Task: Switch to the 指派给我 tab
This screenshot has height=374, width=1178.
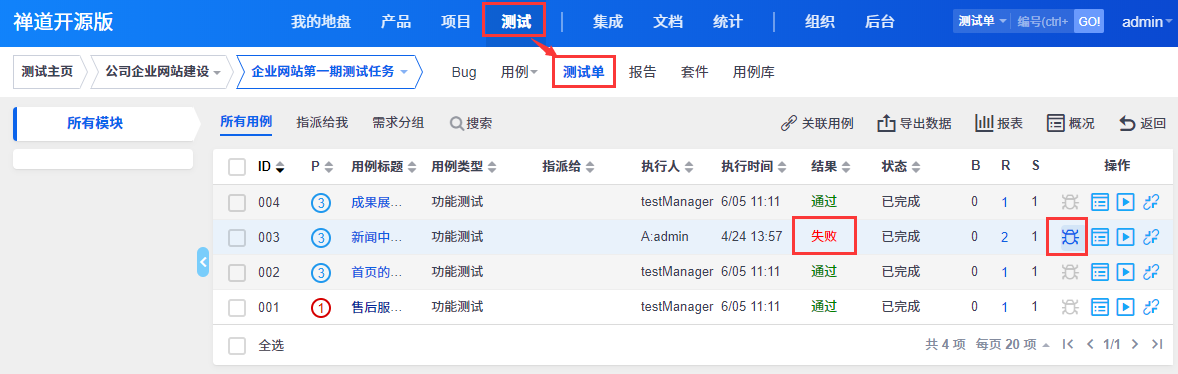Action: [322, 122]
